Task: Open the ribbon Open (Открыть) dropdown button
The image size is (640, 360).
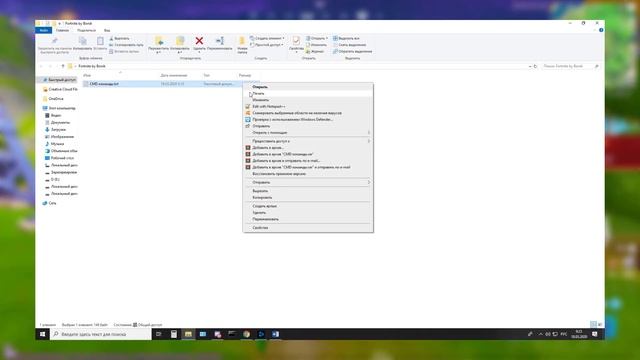Action: click(317, 38)
